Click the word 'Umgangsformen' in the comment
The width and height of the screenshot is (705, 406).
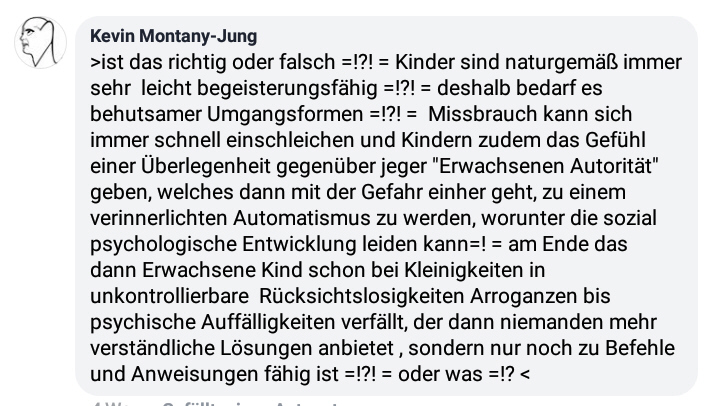285,115
